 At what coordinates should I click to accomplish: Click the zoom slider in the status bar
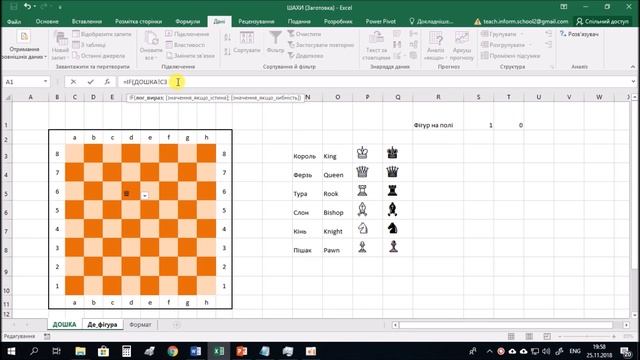587,336
